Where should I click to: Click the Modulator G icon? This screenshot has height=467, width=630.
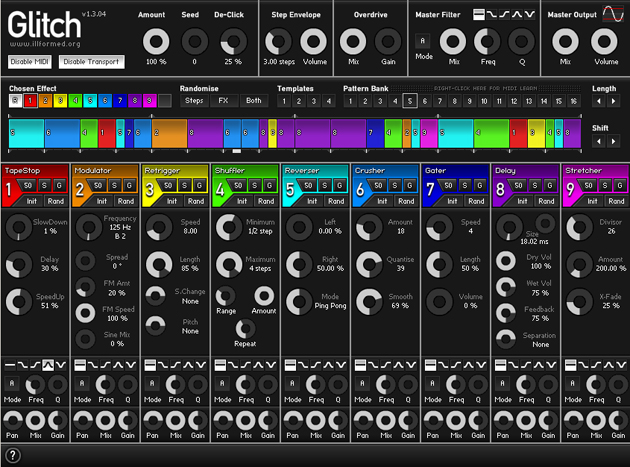click(129, 185)
